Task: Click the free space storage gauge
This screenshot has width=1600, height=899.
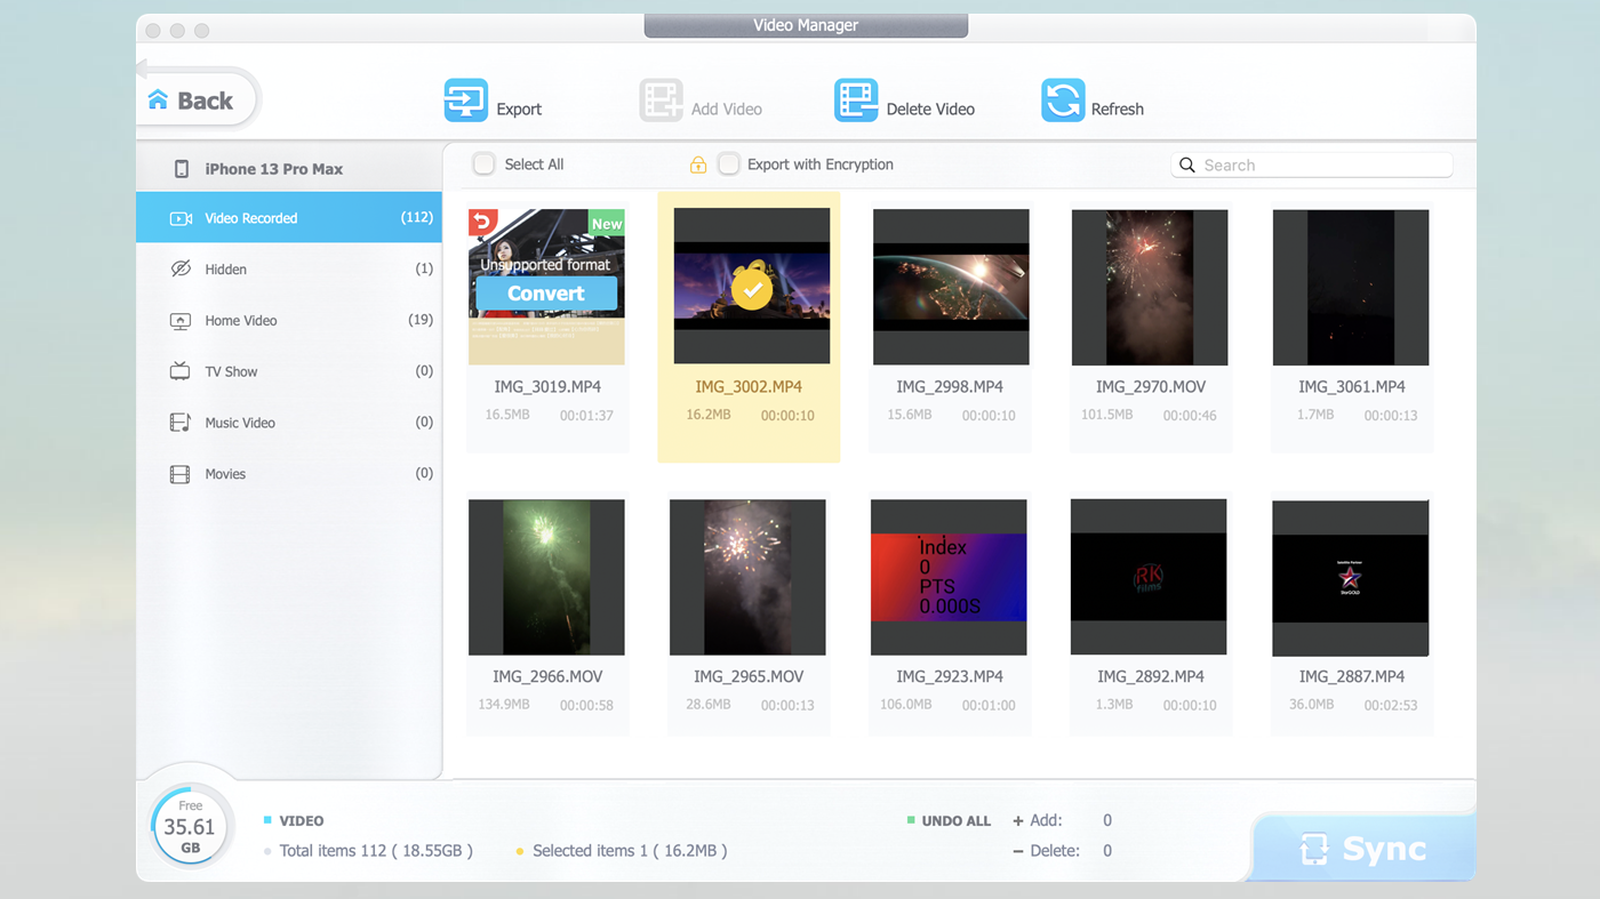Action: pyautogui.click(x=190, y=827)
